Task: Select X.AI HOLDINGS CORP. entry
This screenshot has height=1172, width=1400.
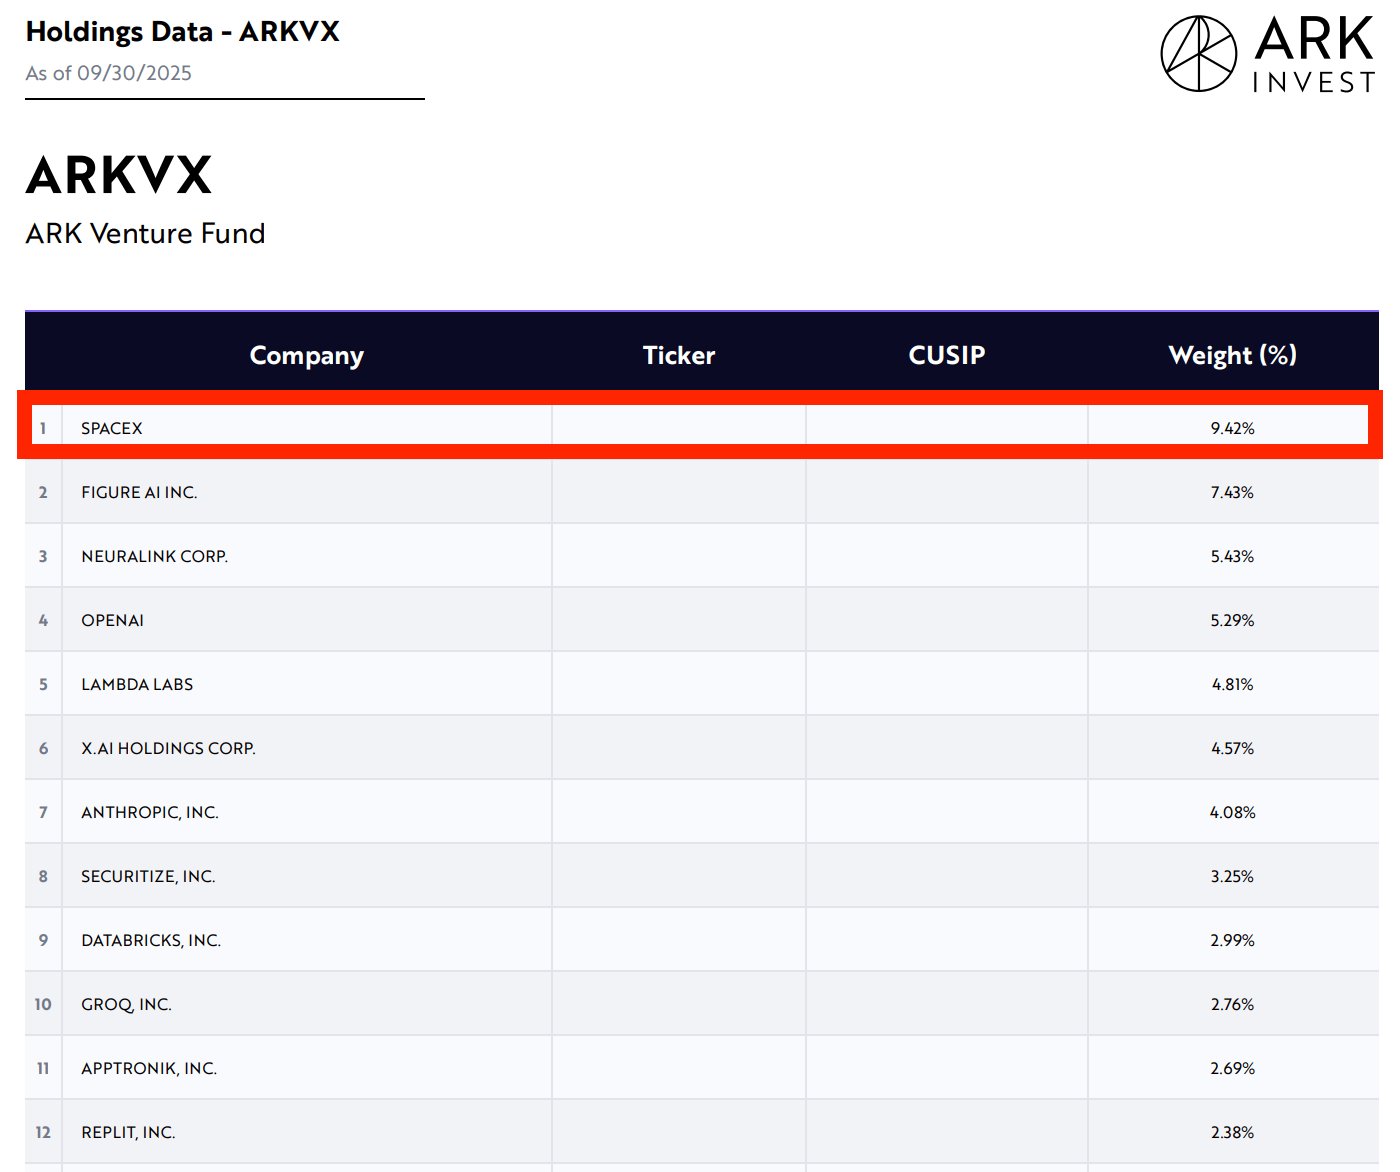Action: [168, 748]
